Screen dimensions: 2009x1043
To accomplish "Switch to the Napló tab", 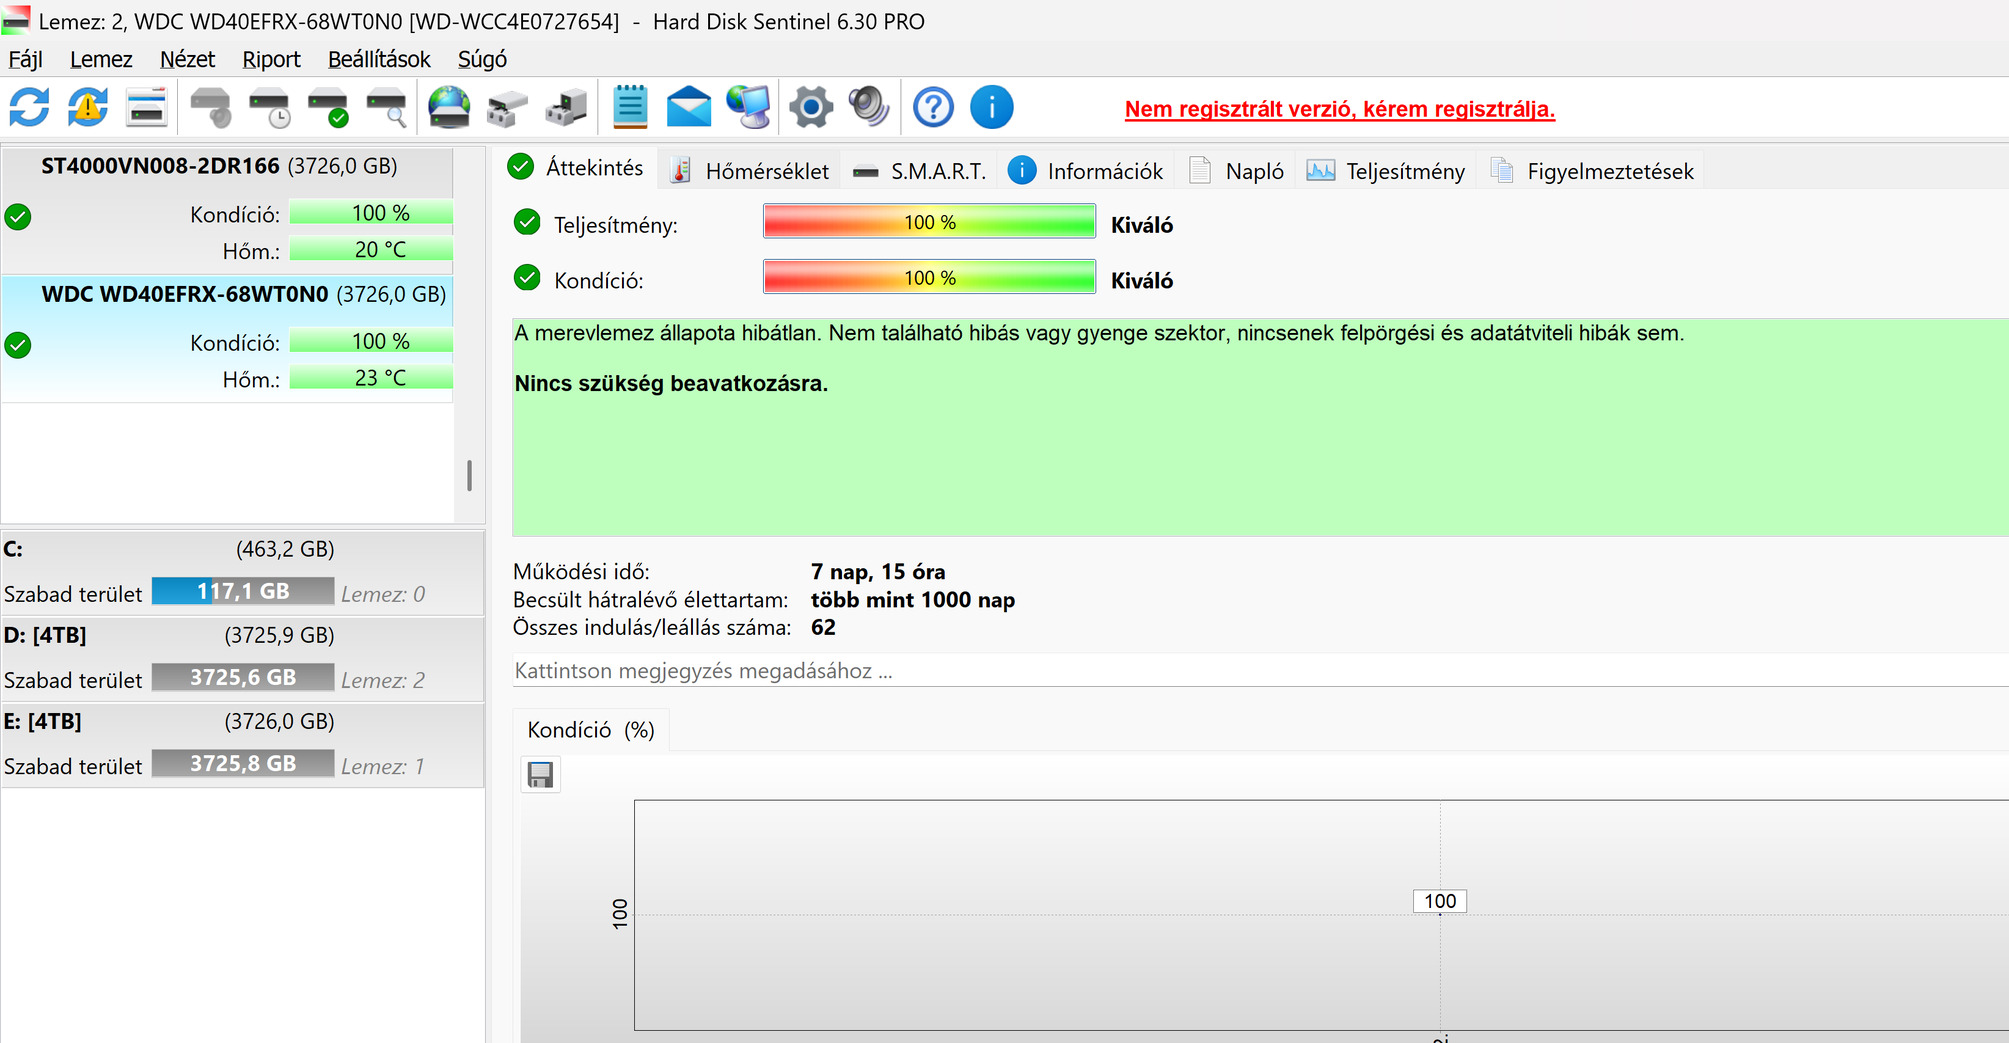I will (x=1236, y=171).
